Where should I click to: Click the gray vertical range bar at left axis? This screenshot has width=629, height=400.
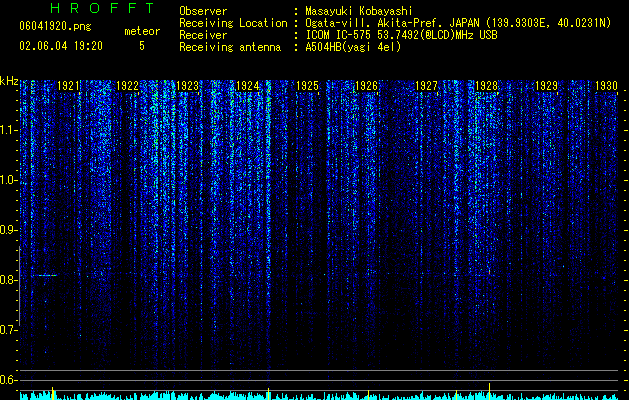(x=20, y=286)
